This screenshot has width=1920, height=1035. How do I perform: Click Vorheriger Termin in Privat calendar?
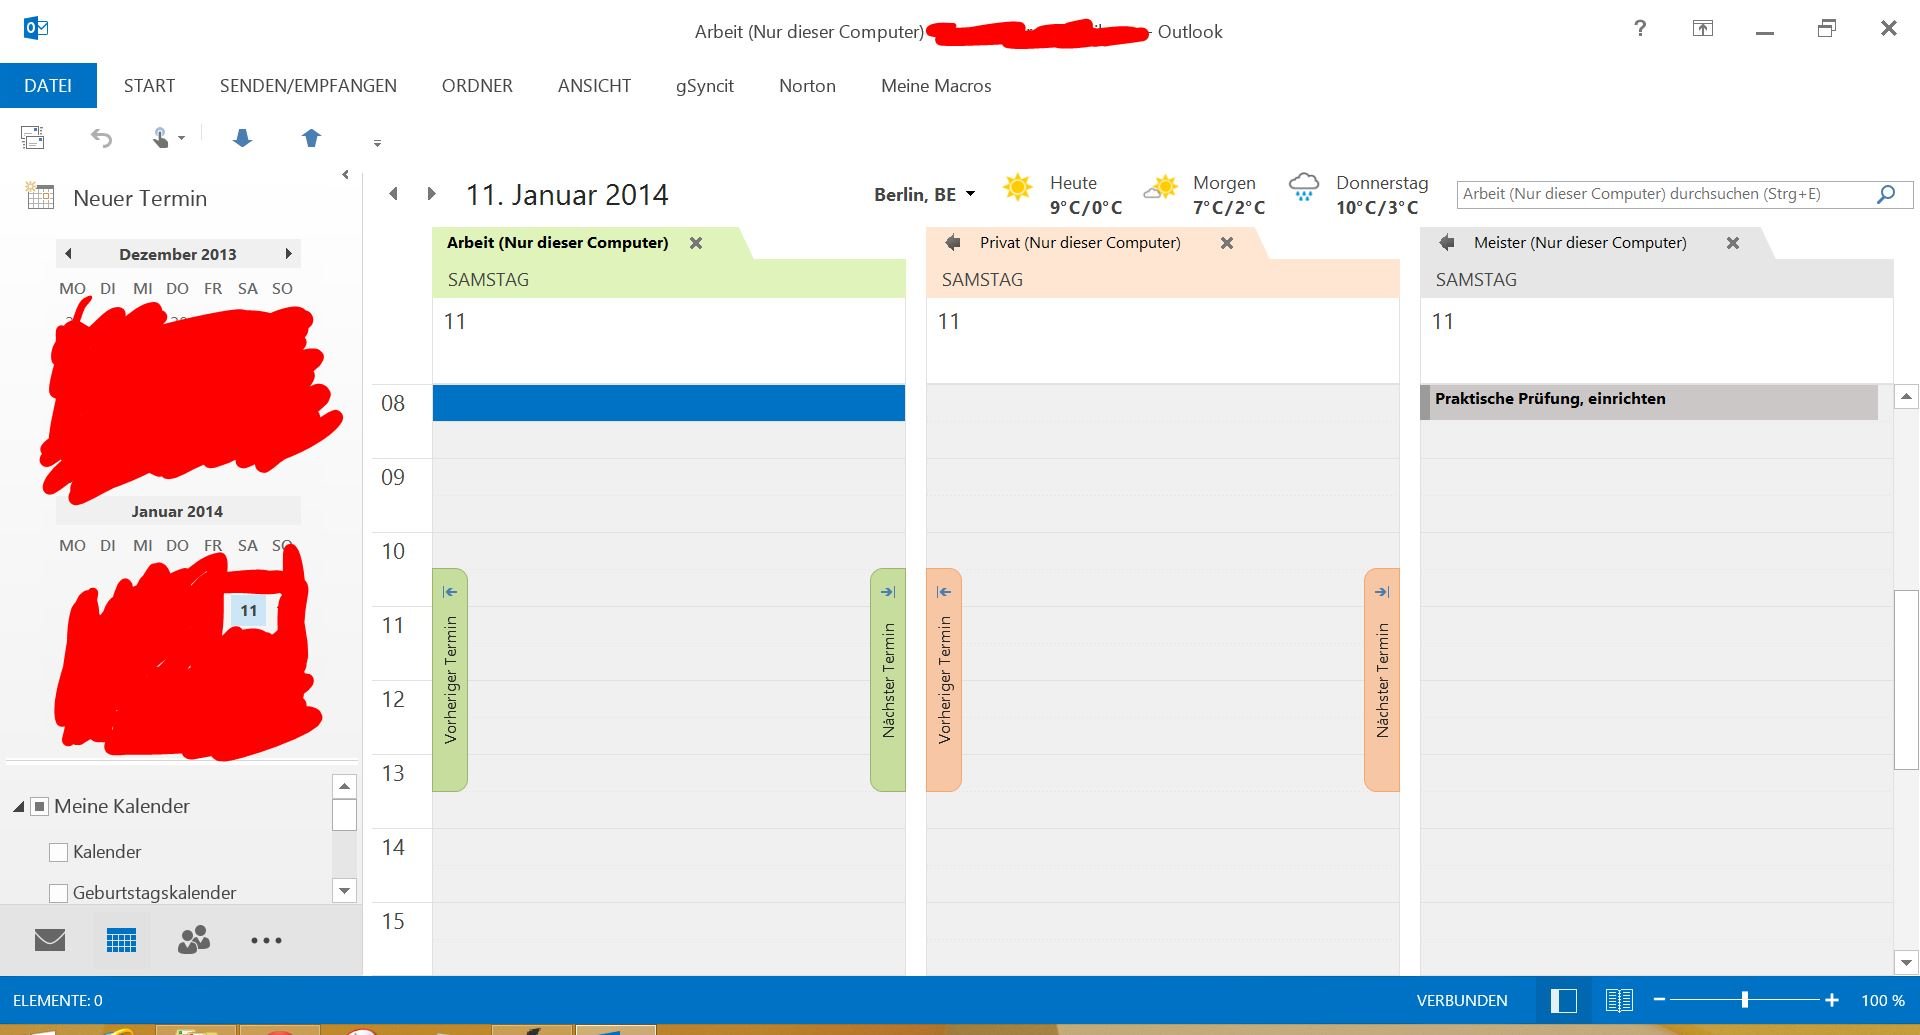[x=944, y=680]
